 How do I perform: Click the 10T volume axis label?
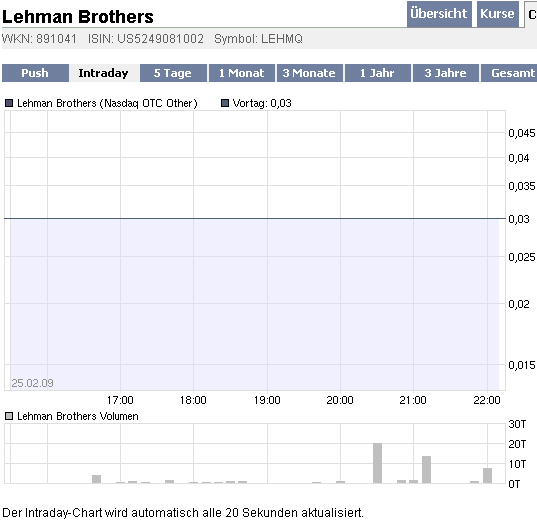[x=517, y=464]
